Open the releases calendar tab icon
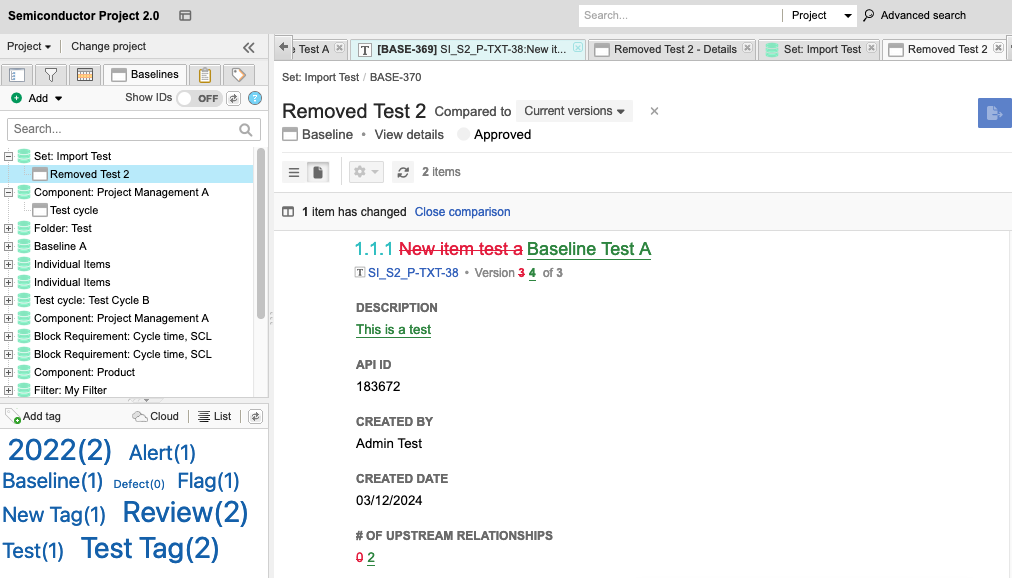Image resolution: width=1012 pixels, height=578 pixels. click(x=85, y=75)
